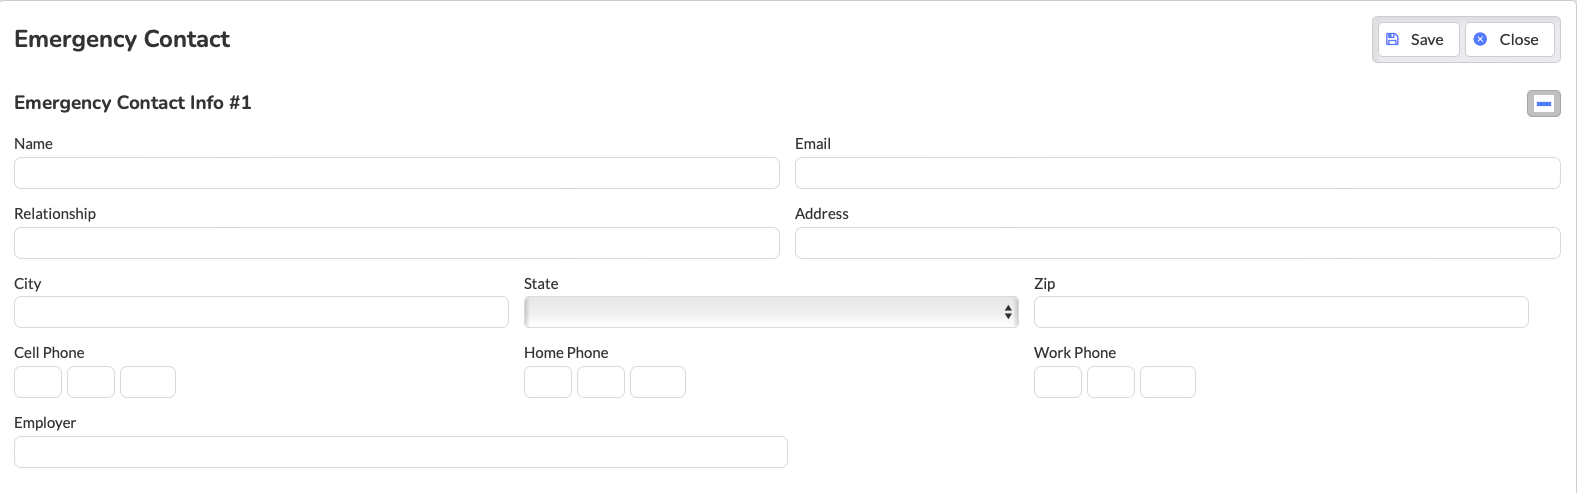Open the State dropdown list
This screenshot has height=493, width=1577.
click(x=771, y=312)
